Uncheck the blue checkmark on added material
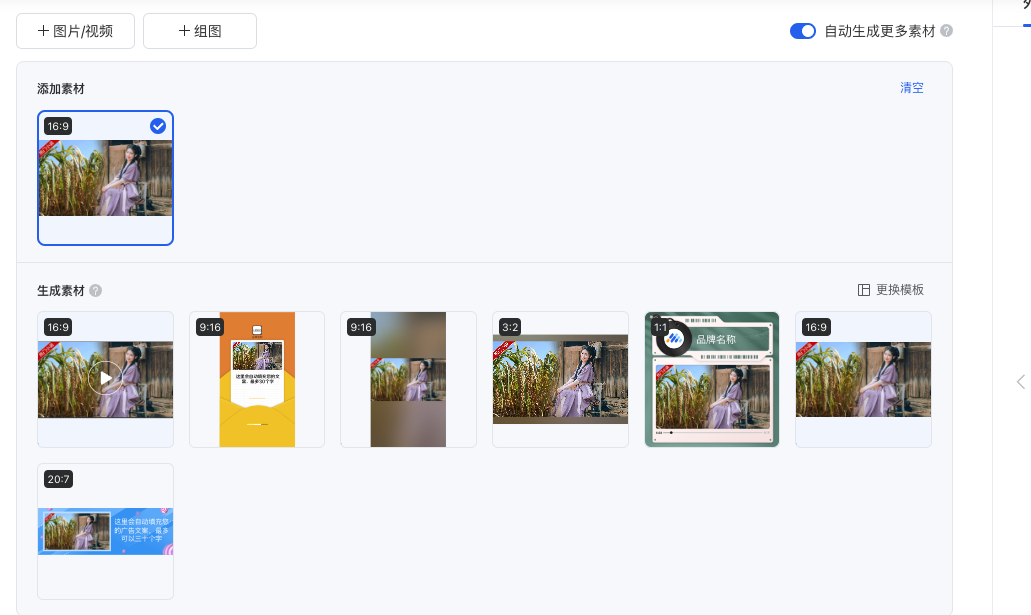This screenshot has height=615, width=1031. (158, 126)
